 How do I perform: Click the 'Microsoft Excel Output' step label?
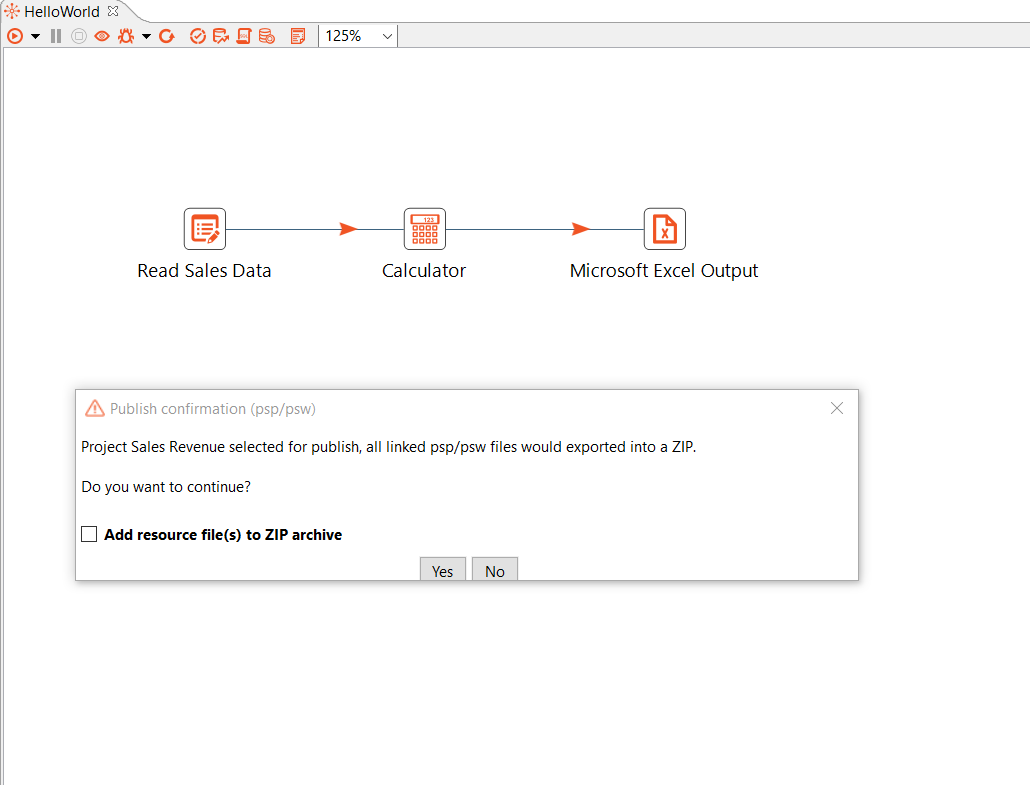(x=664, y=271)
